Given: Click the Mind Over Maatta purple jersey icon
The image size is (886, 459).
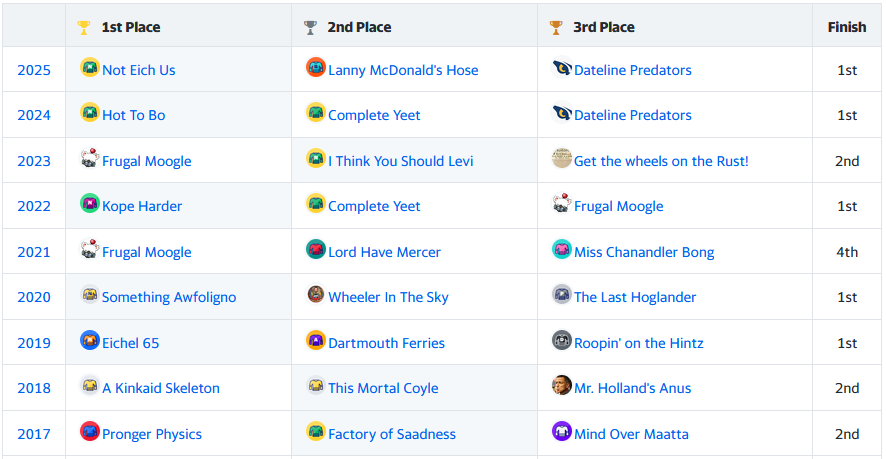Looking at the screenshot, I should tap(562, 431).
